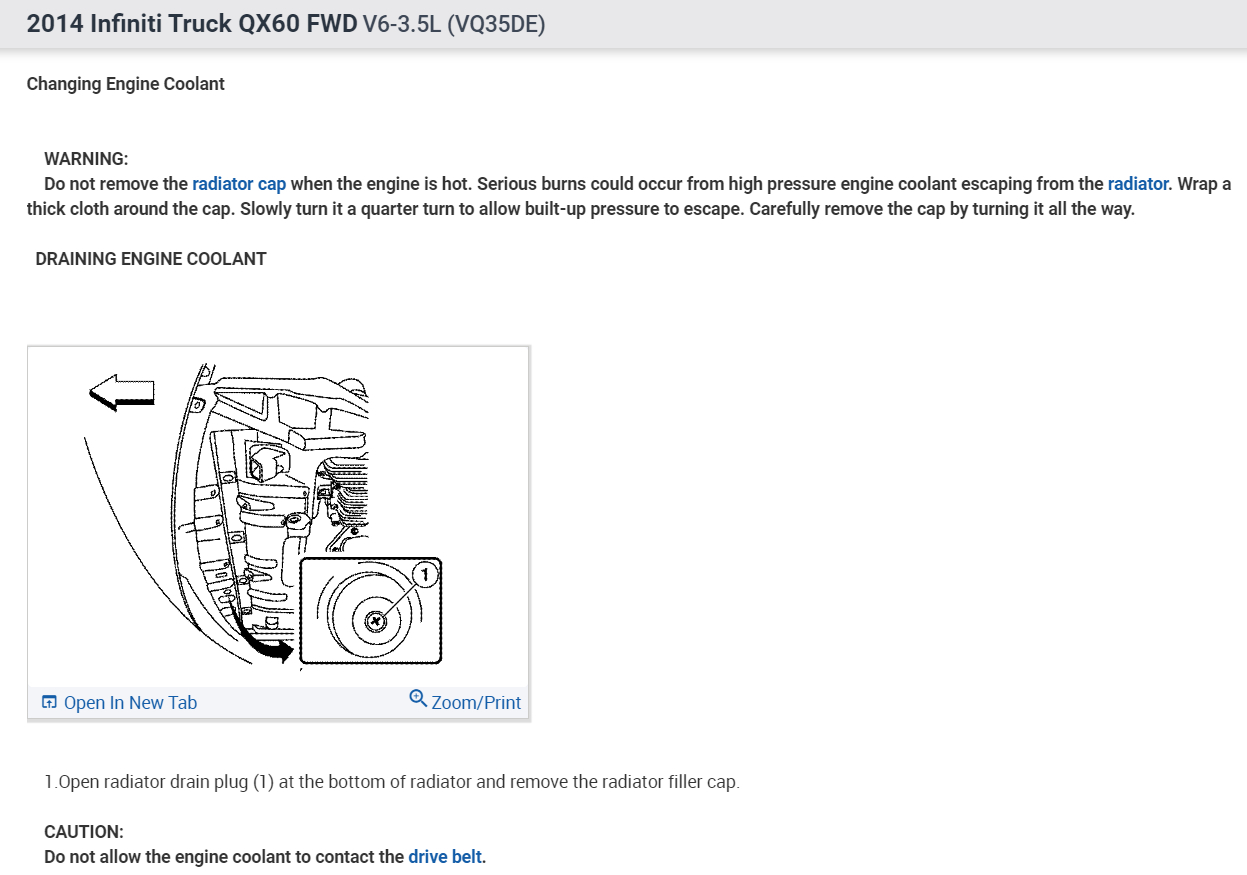The width and height of the screenshot is (1247, 875).
Task: Click the Zoom/Print link
Action: tap(476, 702)
